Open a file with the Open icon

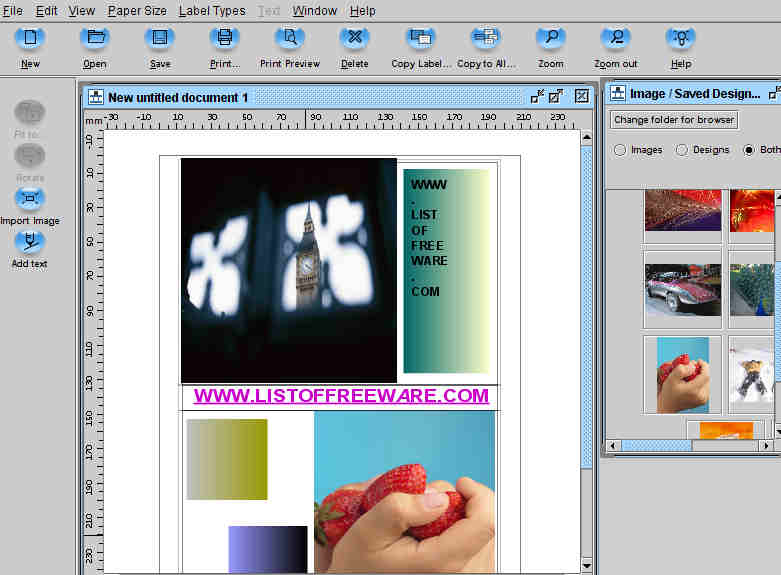point(95,39)
